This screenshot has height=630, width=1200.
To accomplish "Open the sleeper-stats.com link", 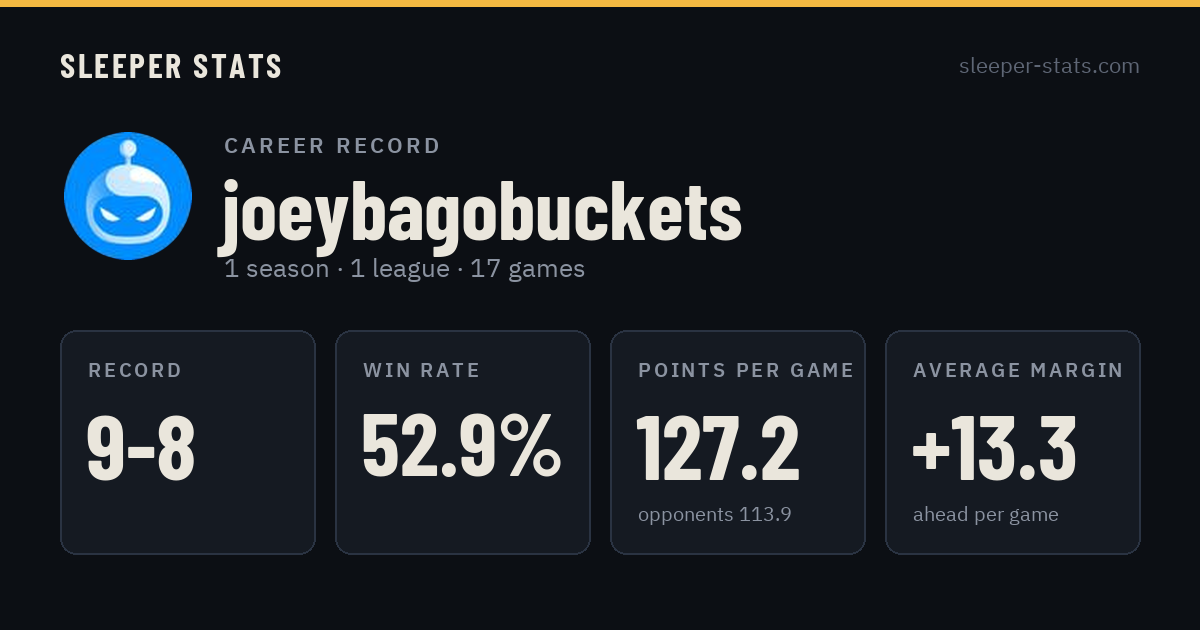I will 1049,66.
